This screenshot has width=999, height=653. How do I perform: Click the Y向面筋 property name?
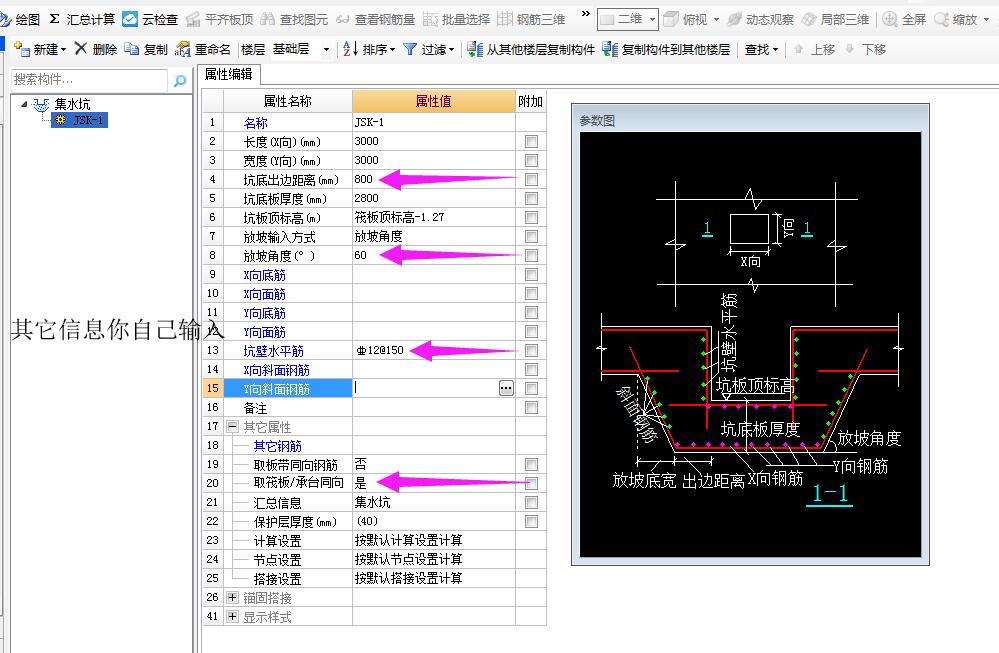[264, 332]
